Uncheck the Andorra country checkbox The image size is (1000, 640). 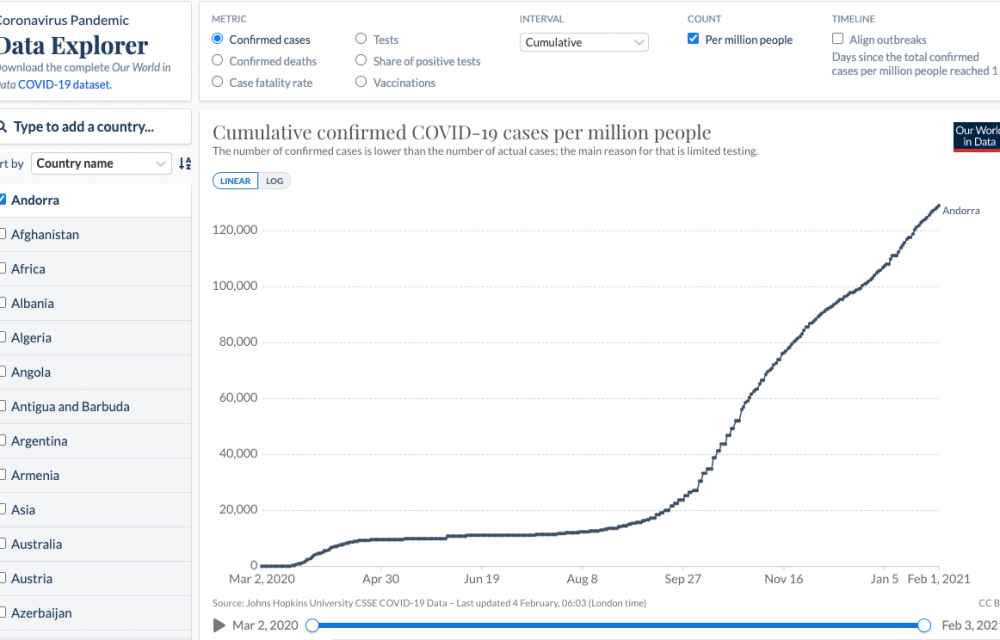tap(3, 200)
